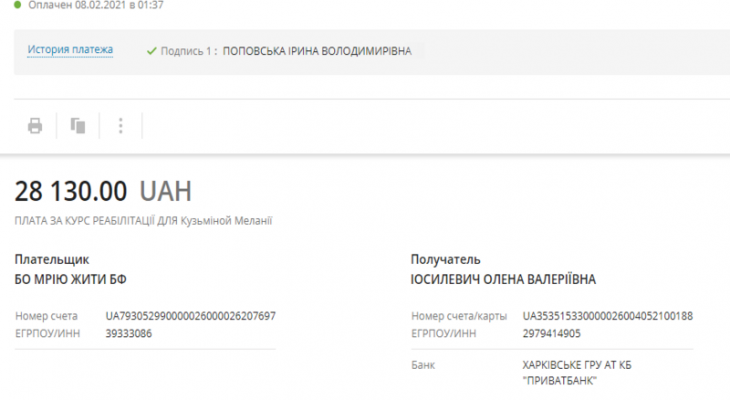Click payer name БО МРІЮ ЖИТИ БФ
Screen dimensions: 730x400
(x=70, y=279)
